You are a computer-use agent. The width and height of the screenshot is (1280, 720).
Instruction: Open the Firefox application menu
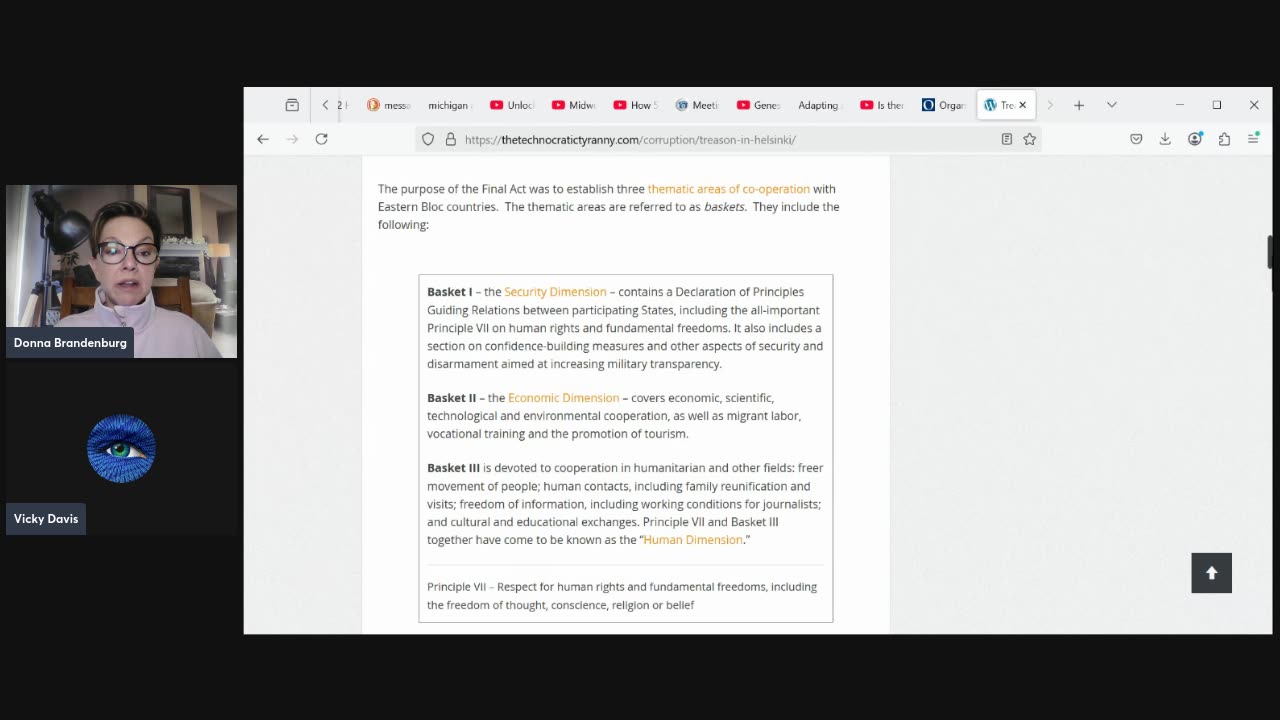1253,139
